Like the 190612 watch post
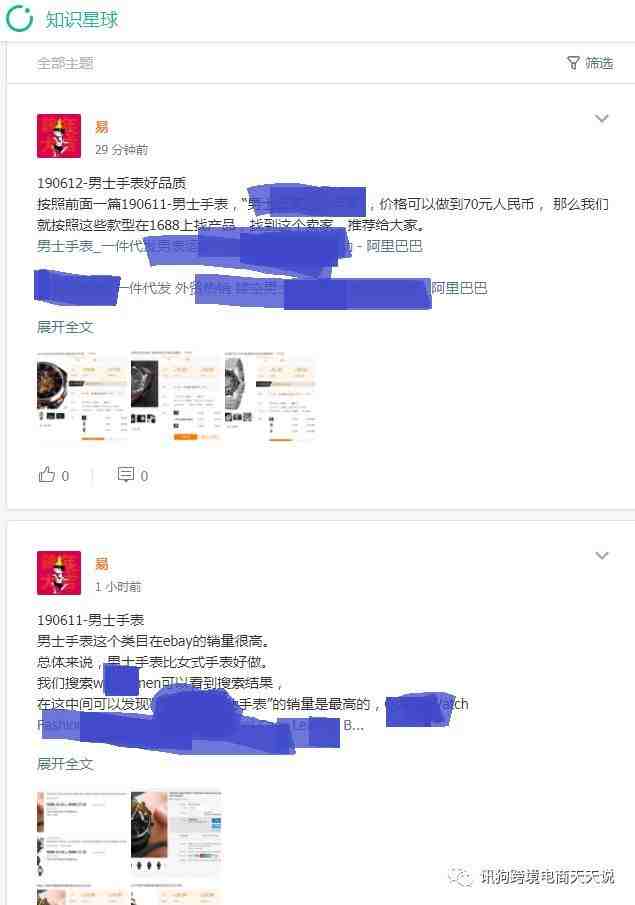The image size is (635, 905). pos(46,474)
